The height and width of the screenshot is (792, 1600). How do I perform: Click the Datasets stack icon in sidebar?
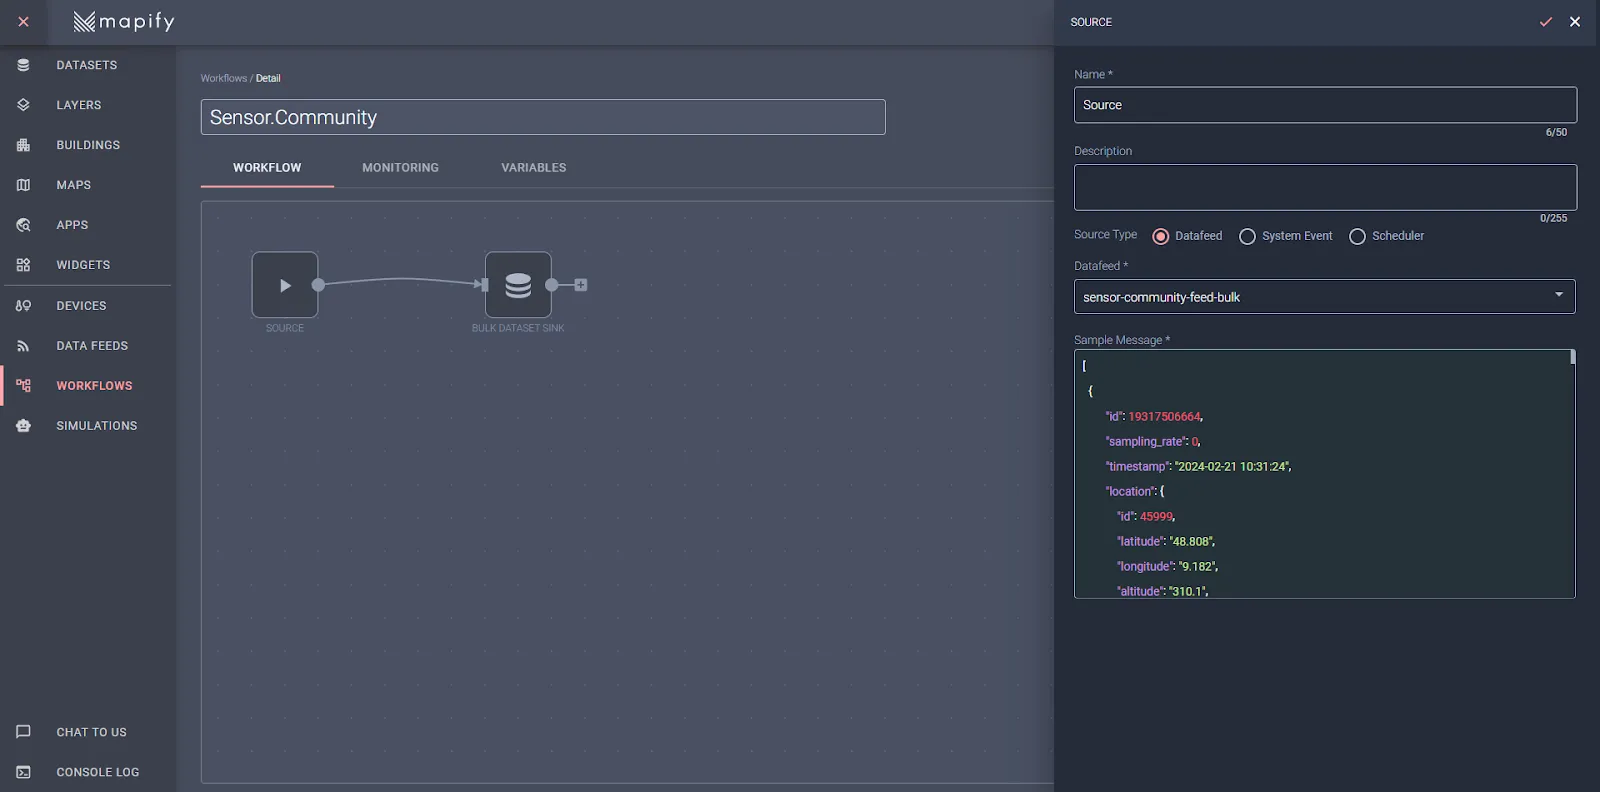(23, 65)
